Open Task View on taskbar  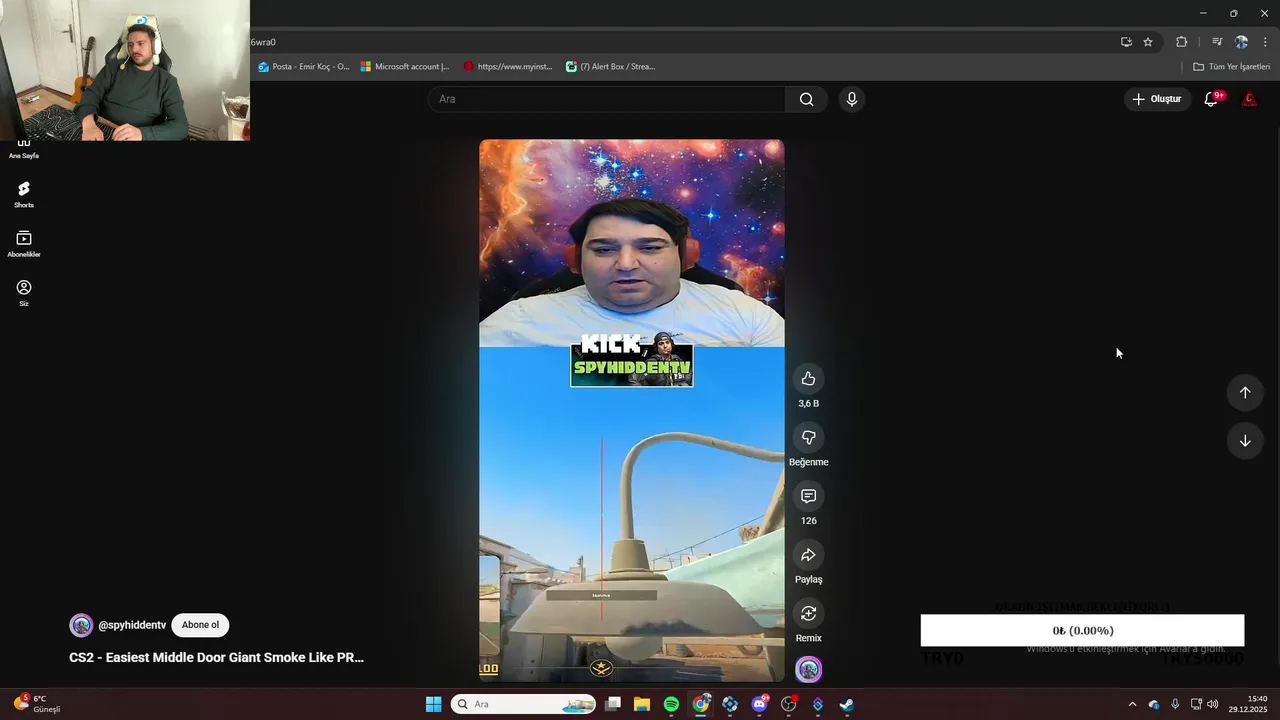[x=613, y=704]
